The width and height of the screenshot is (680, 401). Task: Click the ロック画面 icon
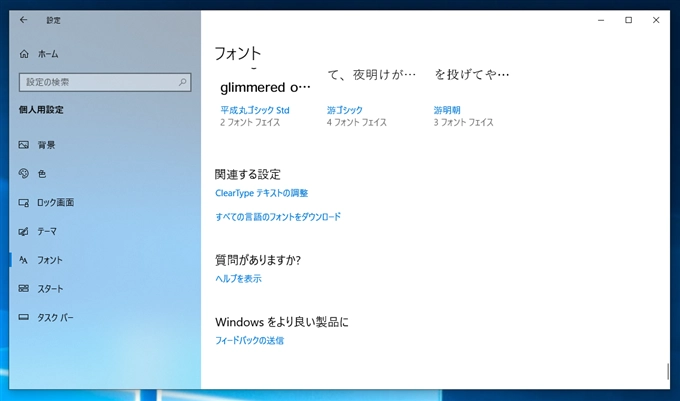(23, 202)
